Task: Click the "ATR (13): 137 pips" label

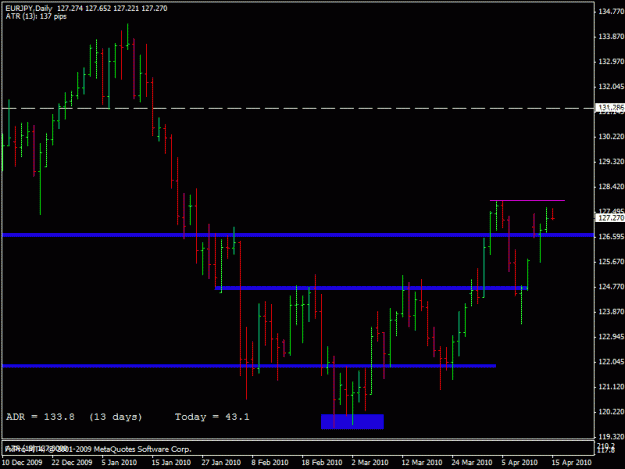Action: tap(36, 16)
